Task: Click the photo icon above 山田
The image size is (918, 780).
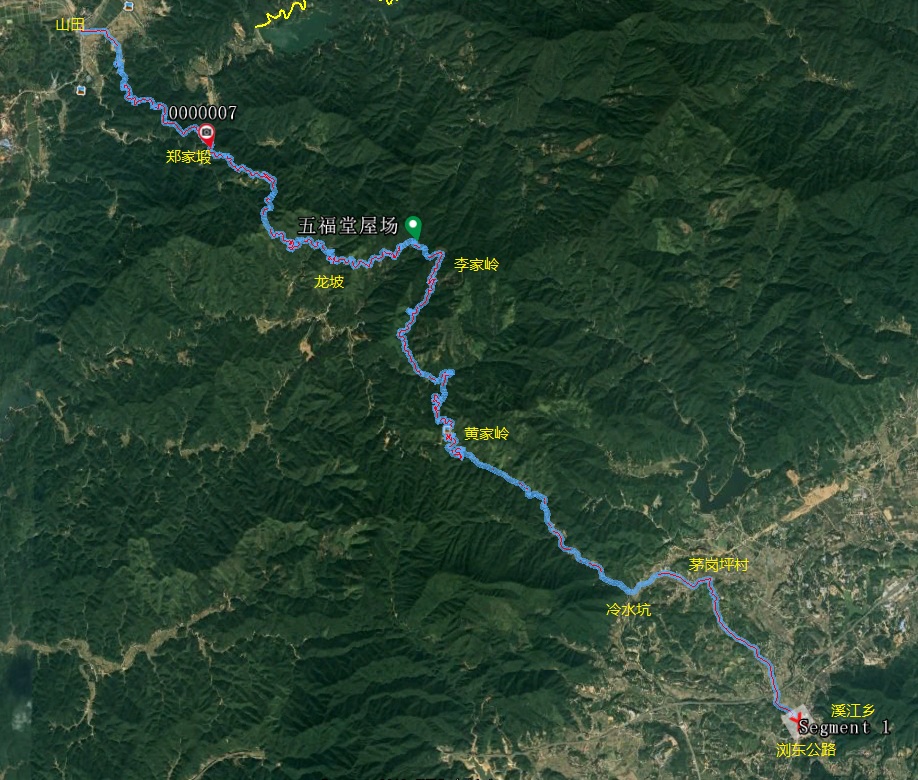Action: click(129, 6)
